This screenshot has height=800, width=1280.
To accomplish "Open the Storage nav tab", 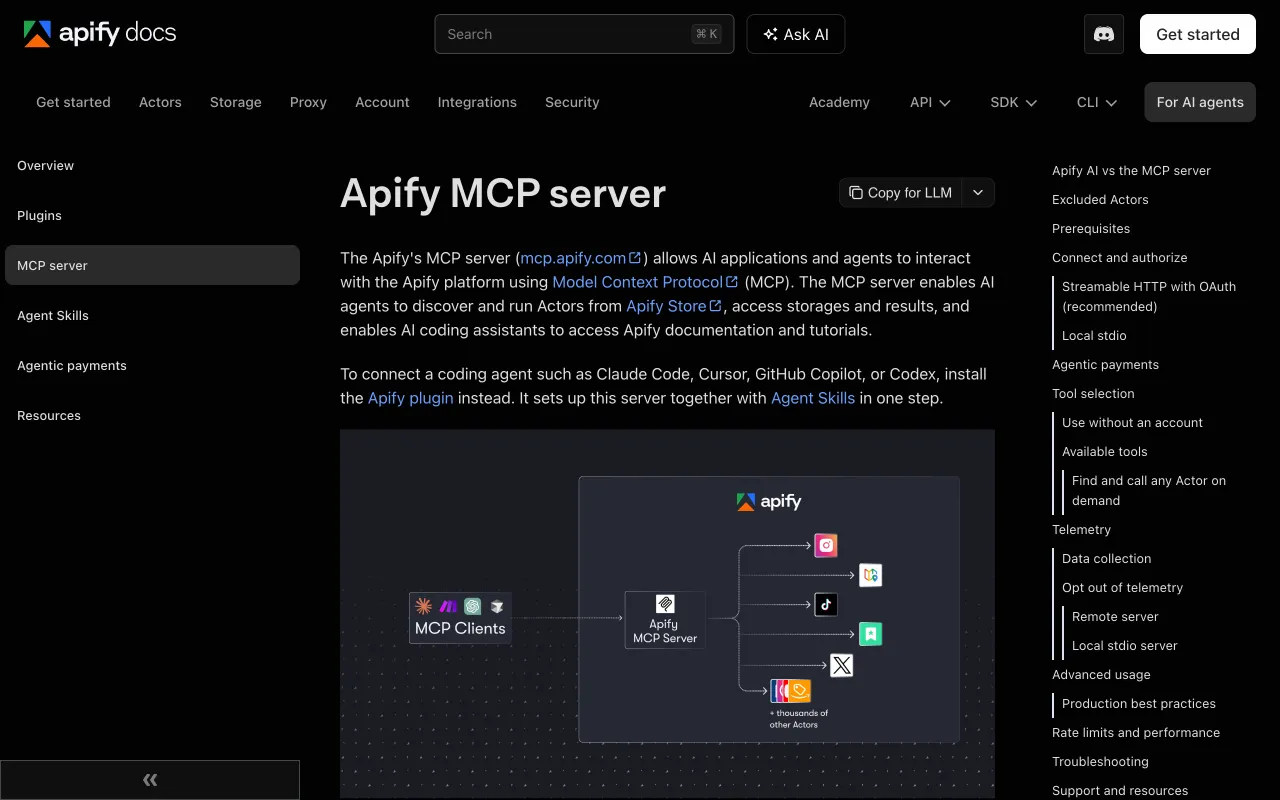I will click(236, 102).
